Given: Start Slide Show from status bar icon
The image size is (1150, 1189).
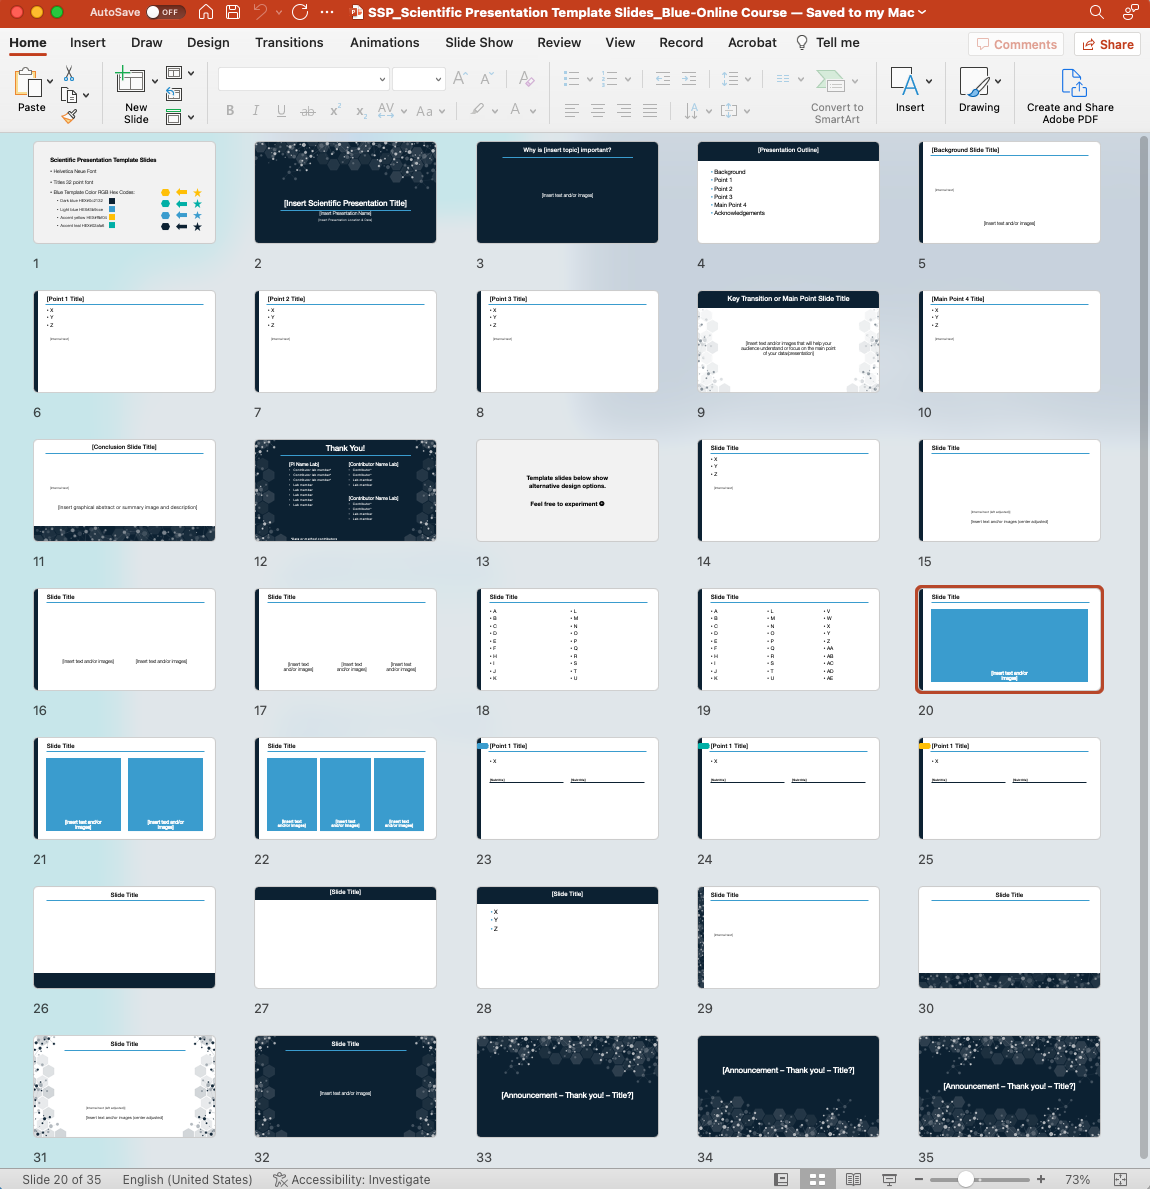Looking at the screenshot, I should 889,1179.
